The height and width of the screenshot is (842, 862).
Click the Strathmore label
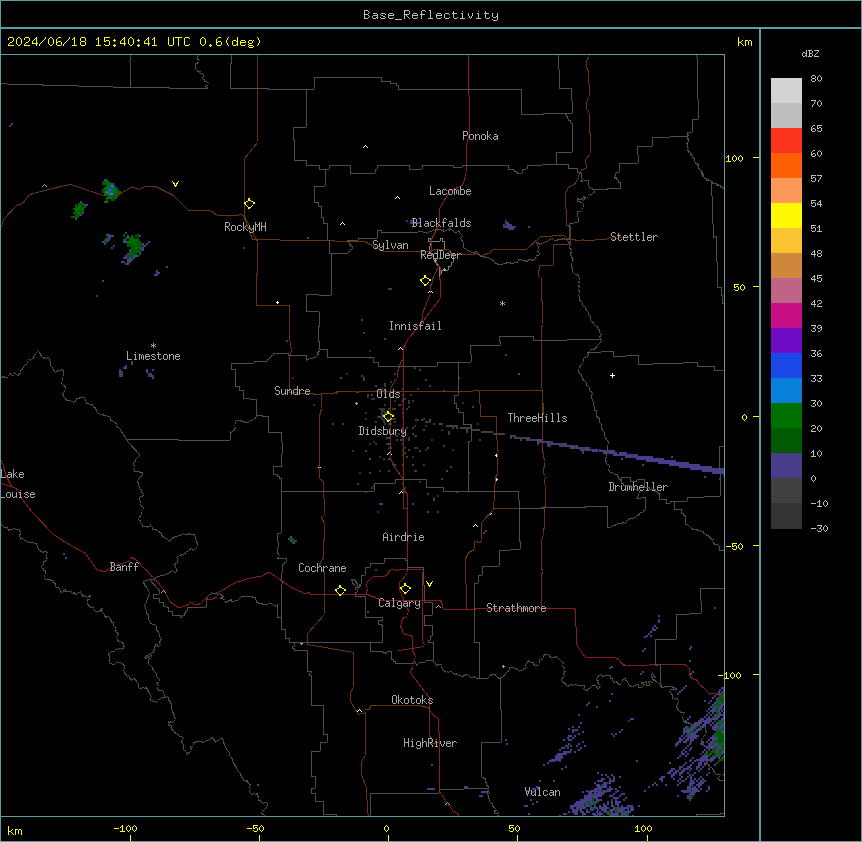(516, 608)
